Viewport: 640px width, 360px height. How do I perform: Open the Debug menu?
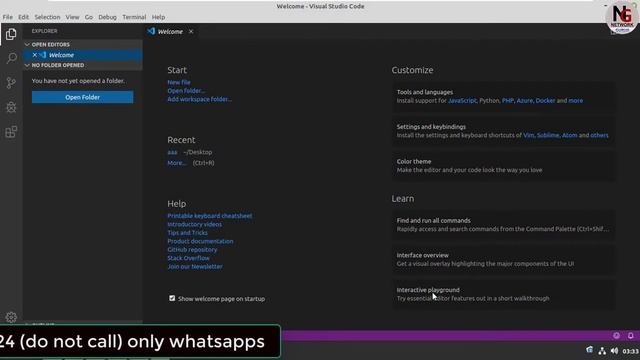coord(107,17)
